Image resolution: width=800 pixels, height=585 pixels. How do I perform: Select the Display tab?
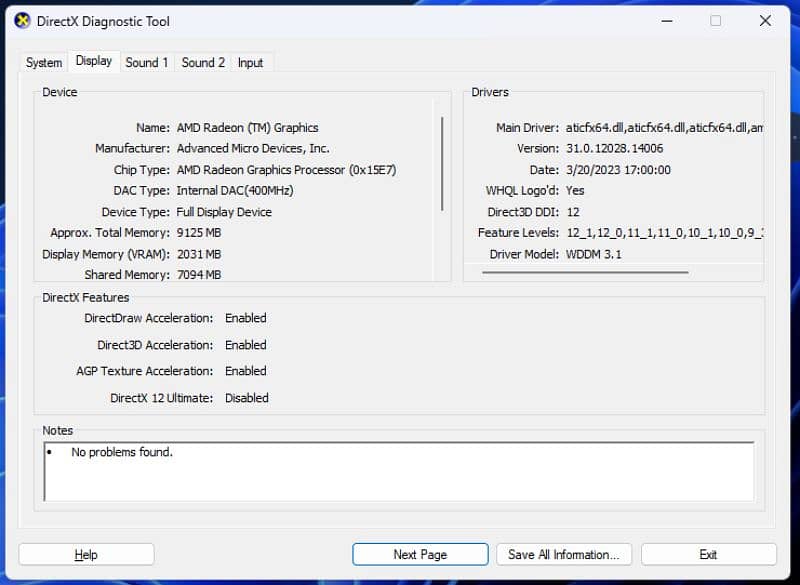pyautogui.click(x=94, y=61)
